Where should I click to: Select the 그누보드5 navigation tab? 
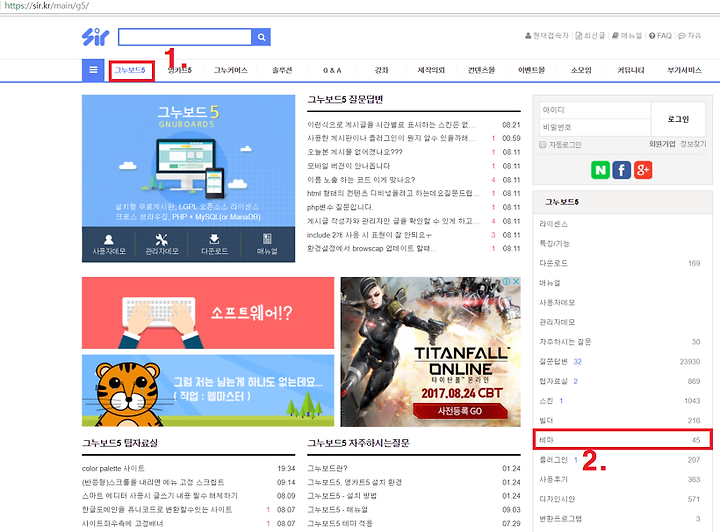(130, 70)
